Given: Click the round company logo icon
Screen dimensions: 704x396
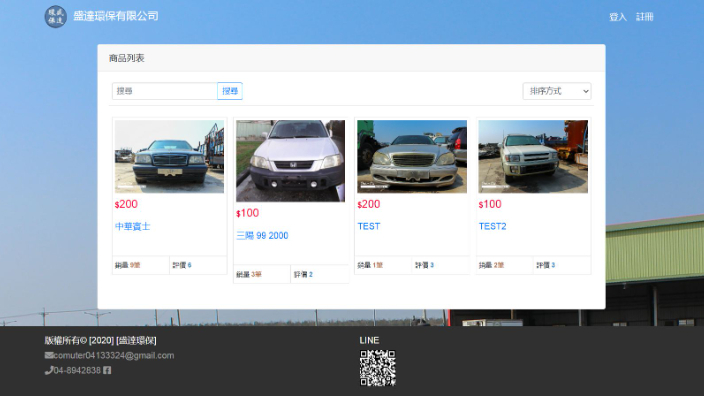Looking at the screenshot, I should (56, 17).
